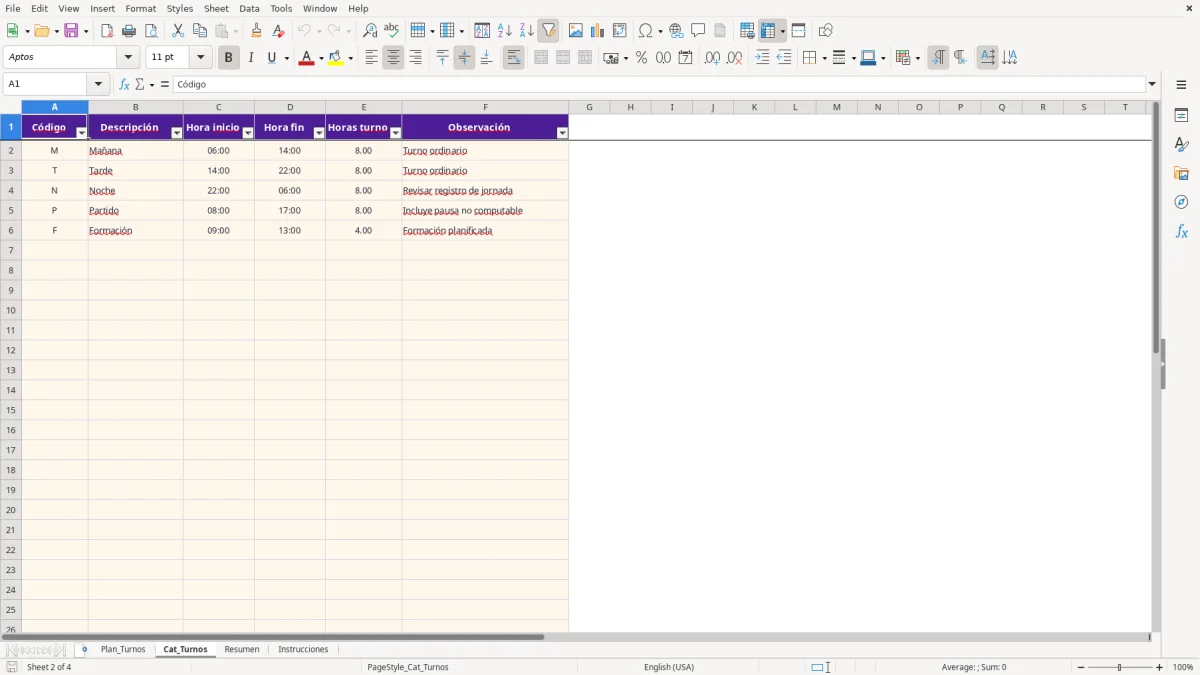Format cells as date

pos(685,58)
